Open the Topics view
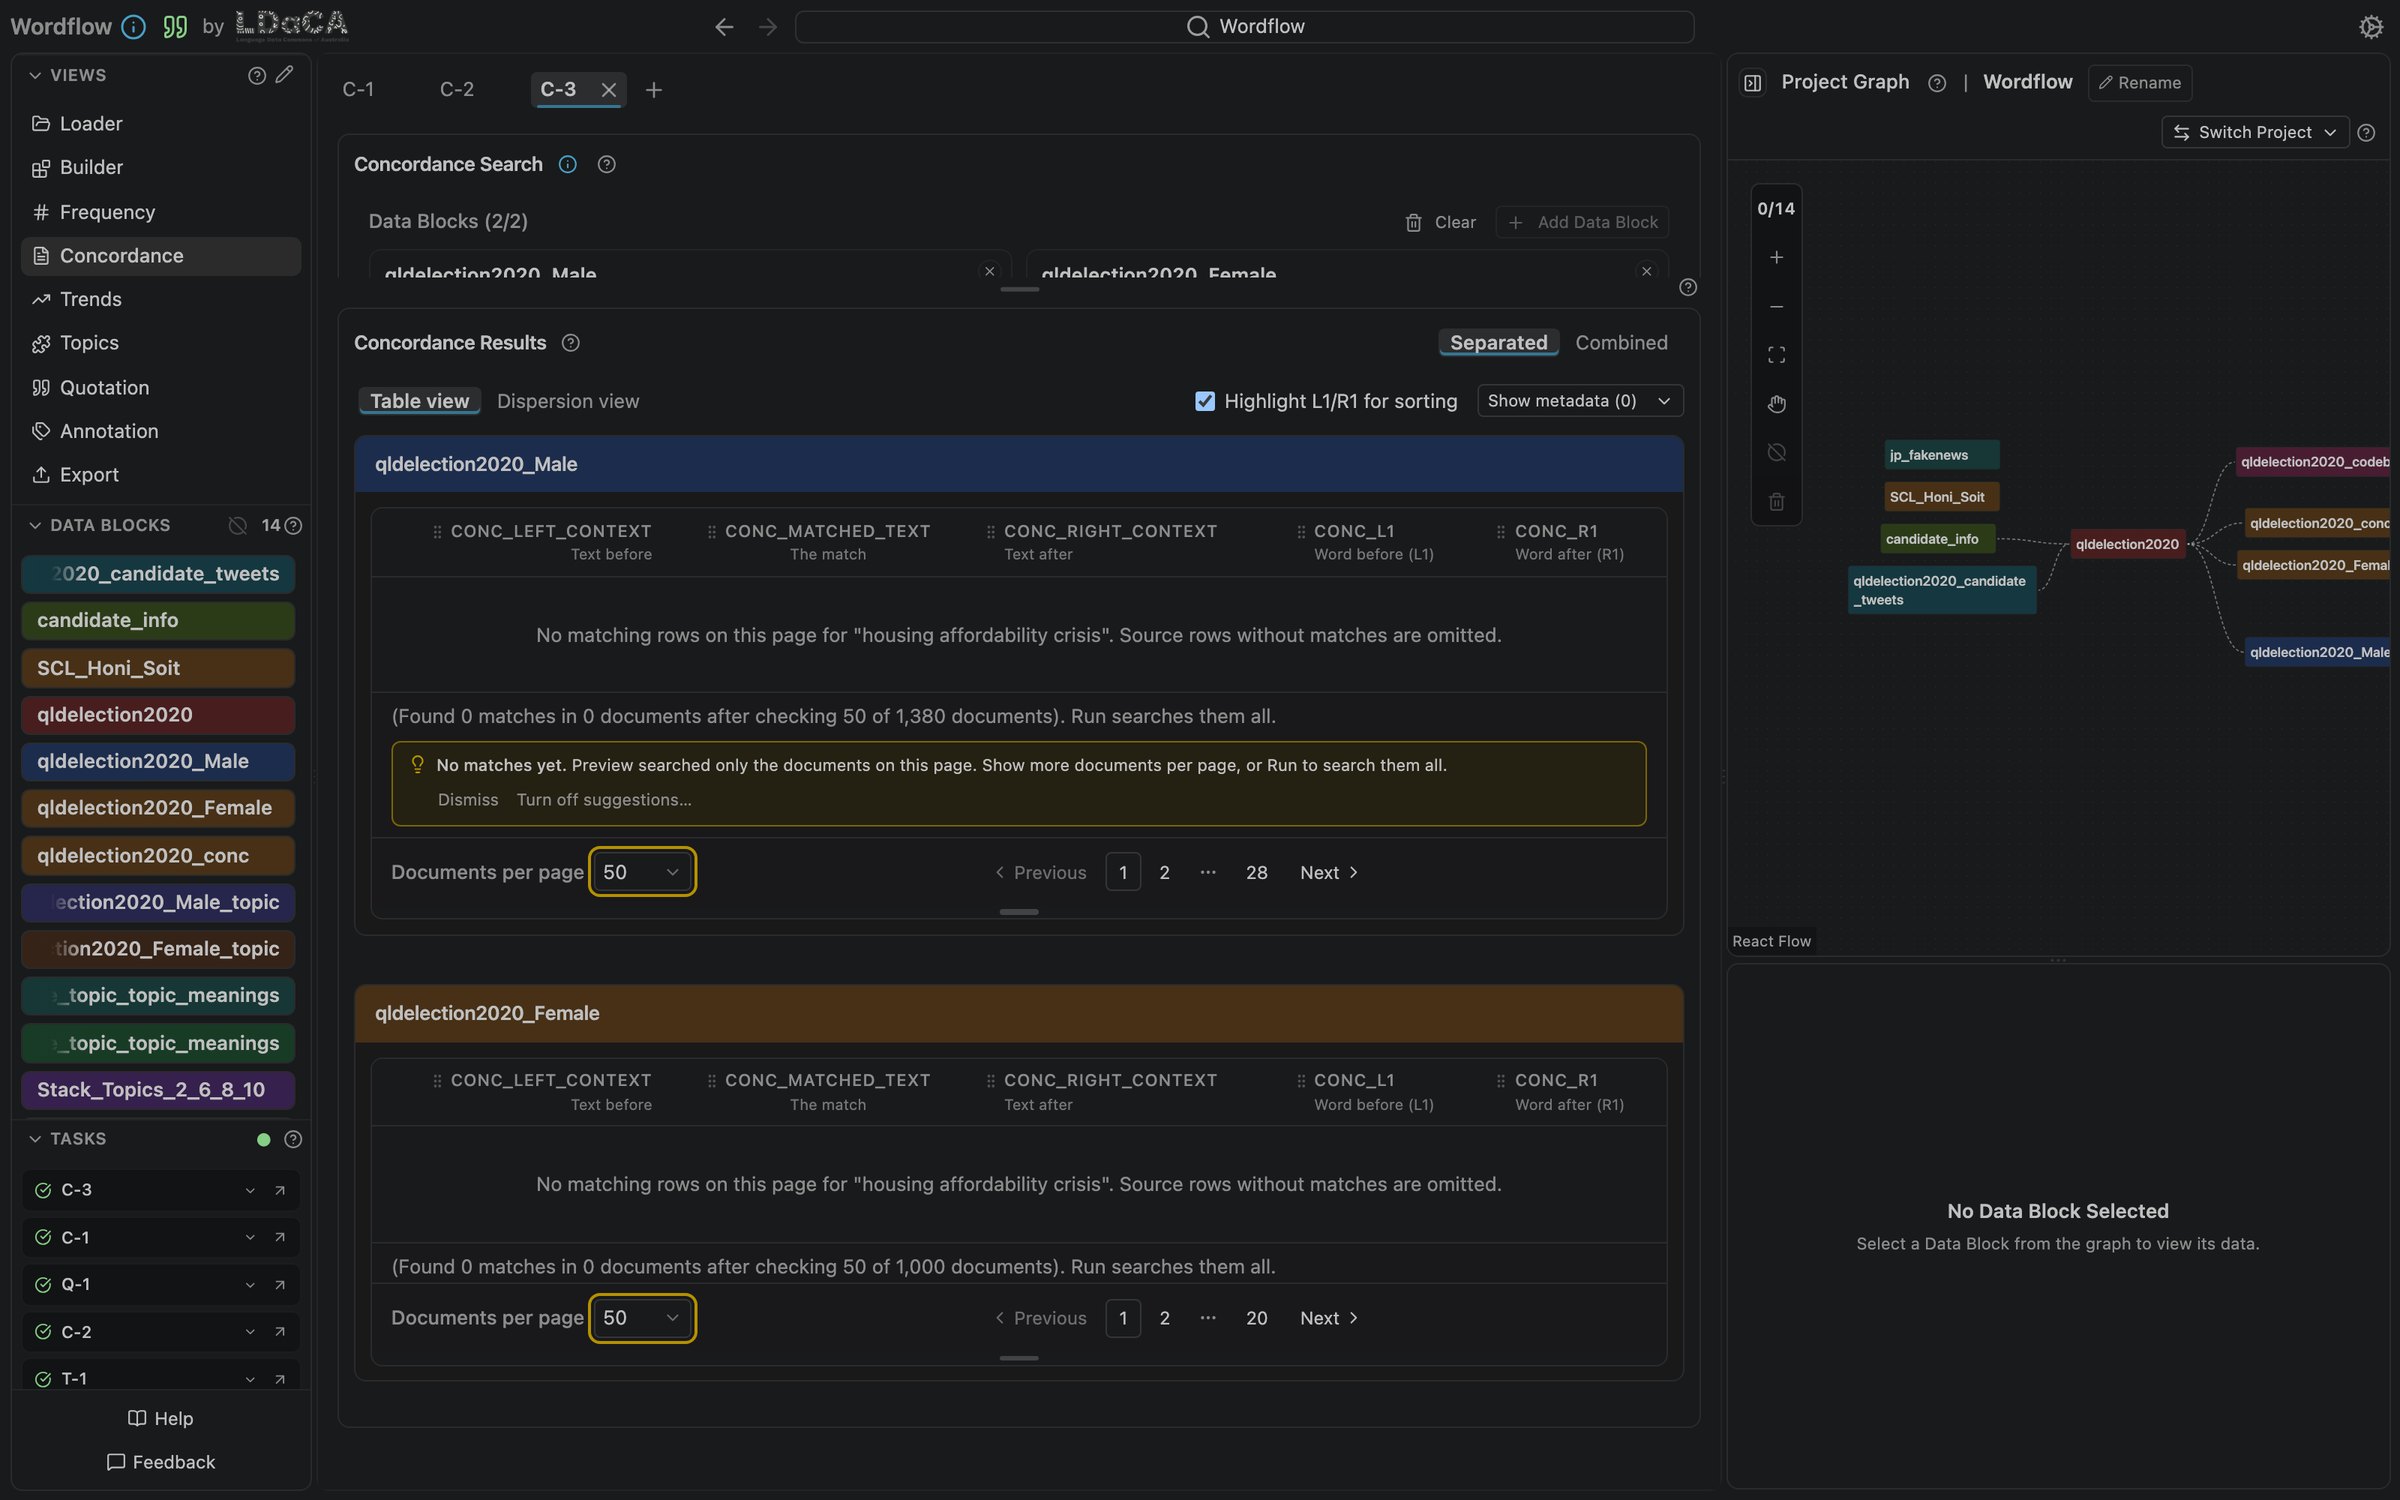This screenshot has width=2400, height=1500. click(160, 343)
